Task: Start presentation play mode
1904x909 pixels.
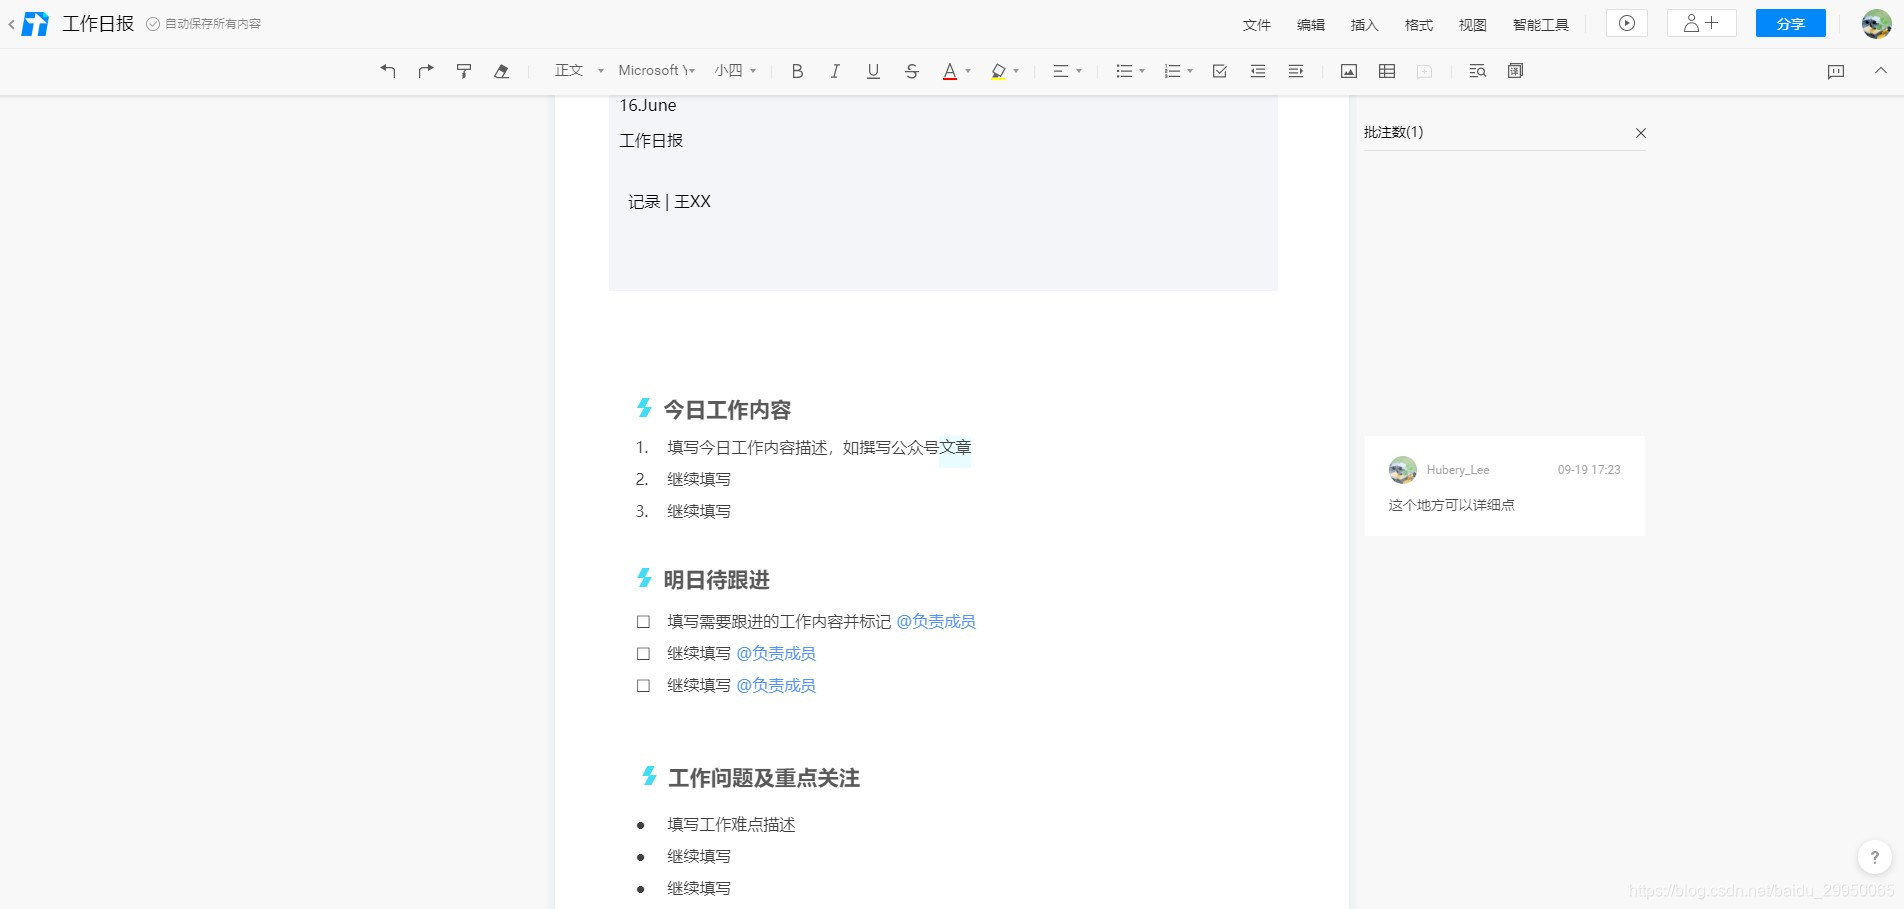Action: coord(1627,23)
